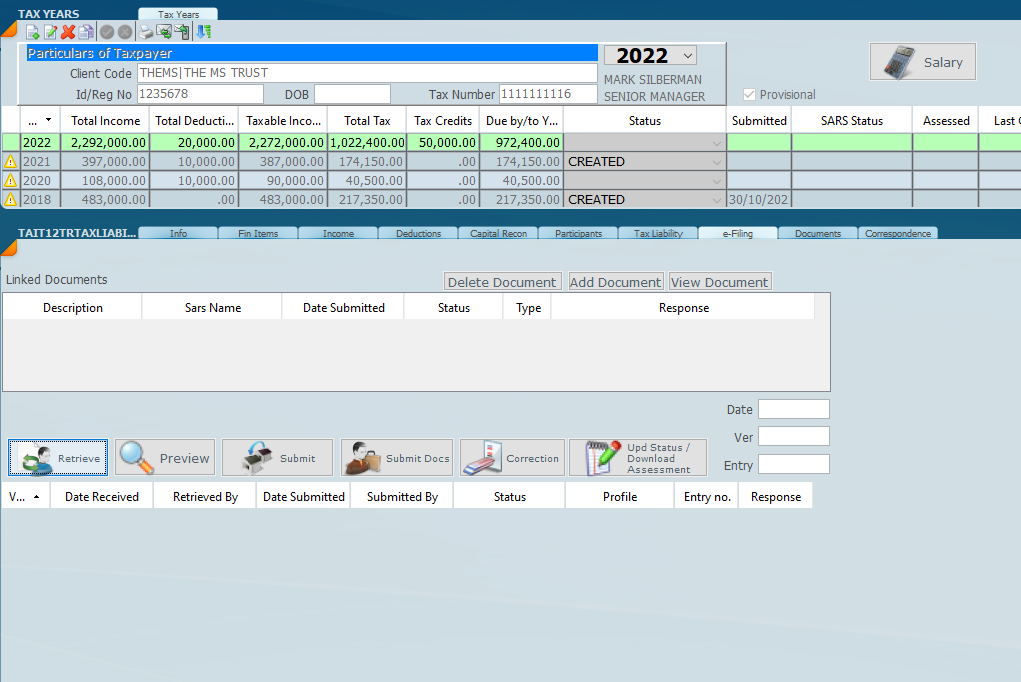Expand Status dropdown for 2021 row

click(x=715, y=162)
